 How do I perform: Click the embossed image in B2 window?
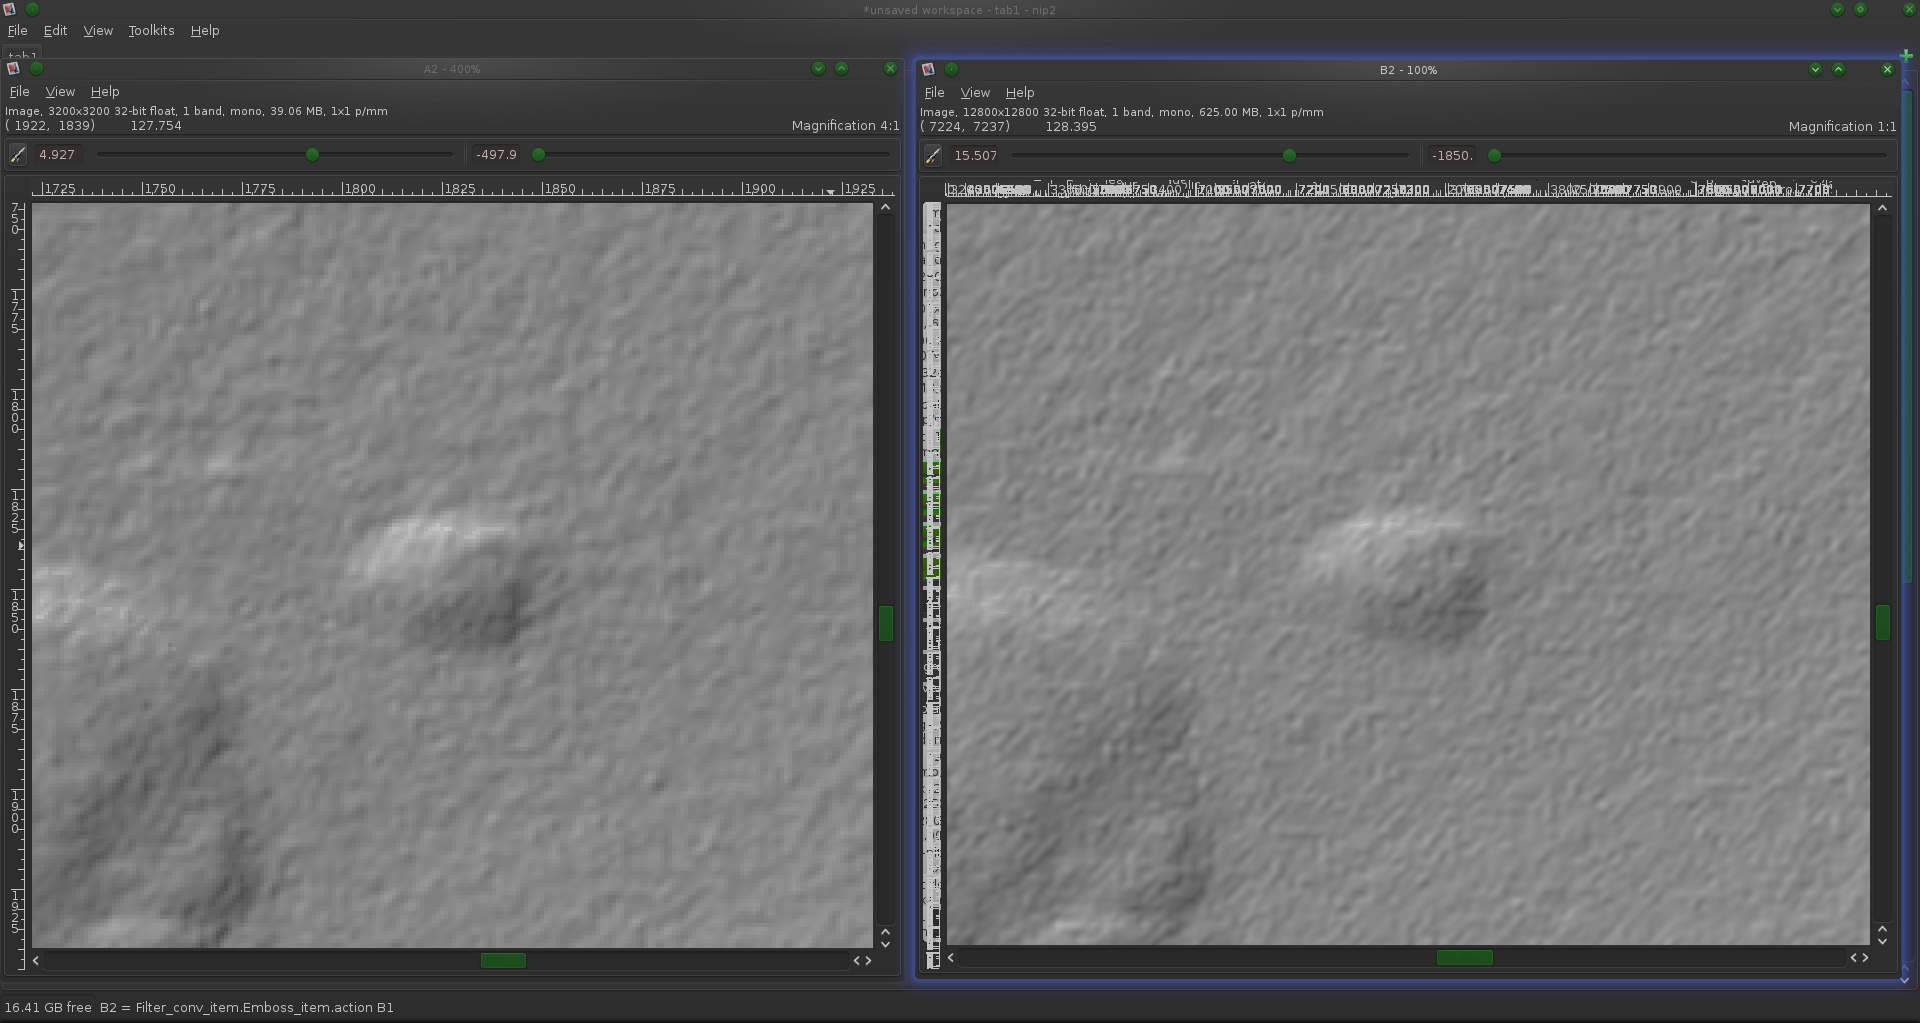pyautogui.click(x=1408, y=574)
